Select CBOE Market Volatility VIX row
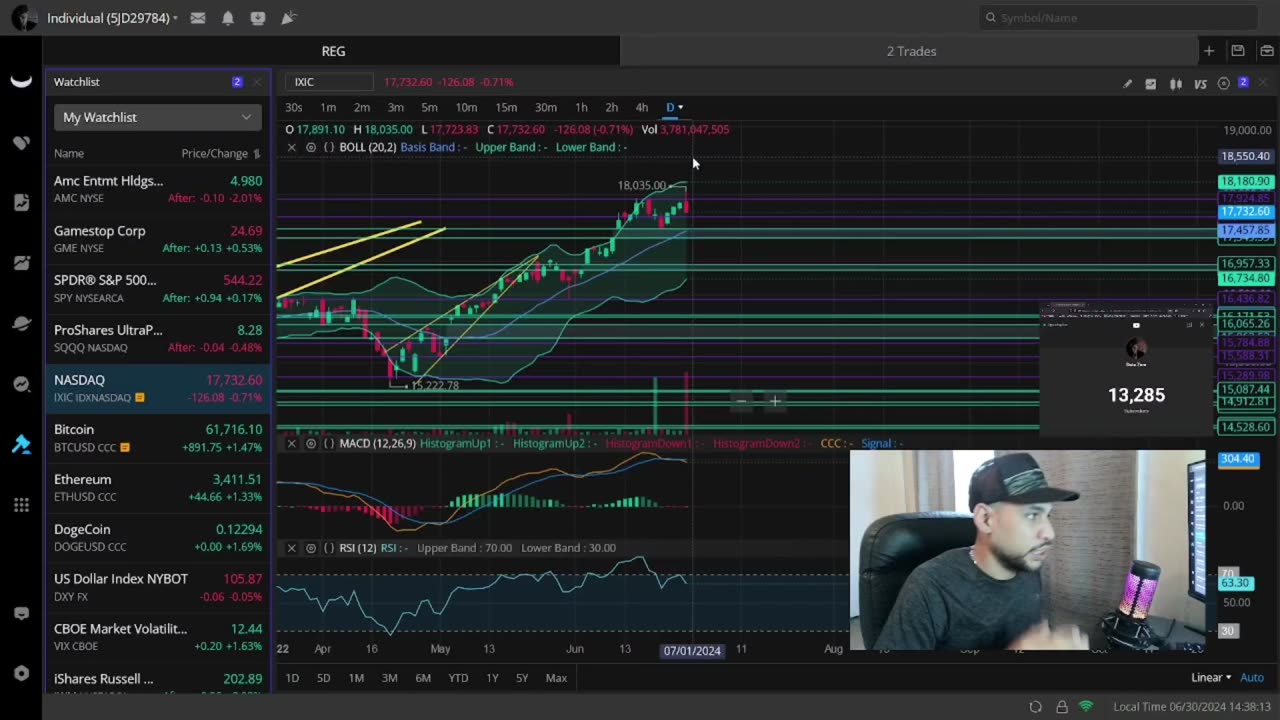 [158, 637]
